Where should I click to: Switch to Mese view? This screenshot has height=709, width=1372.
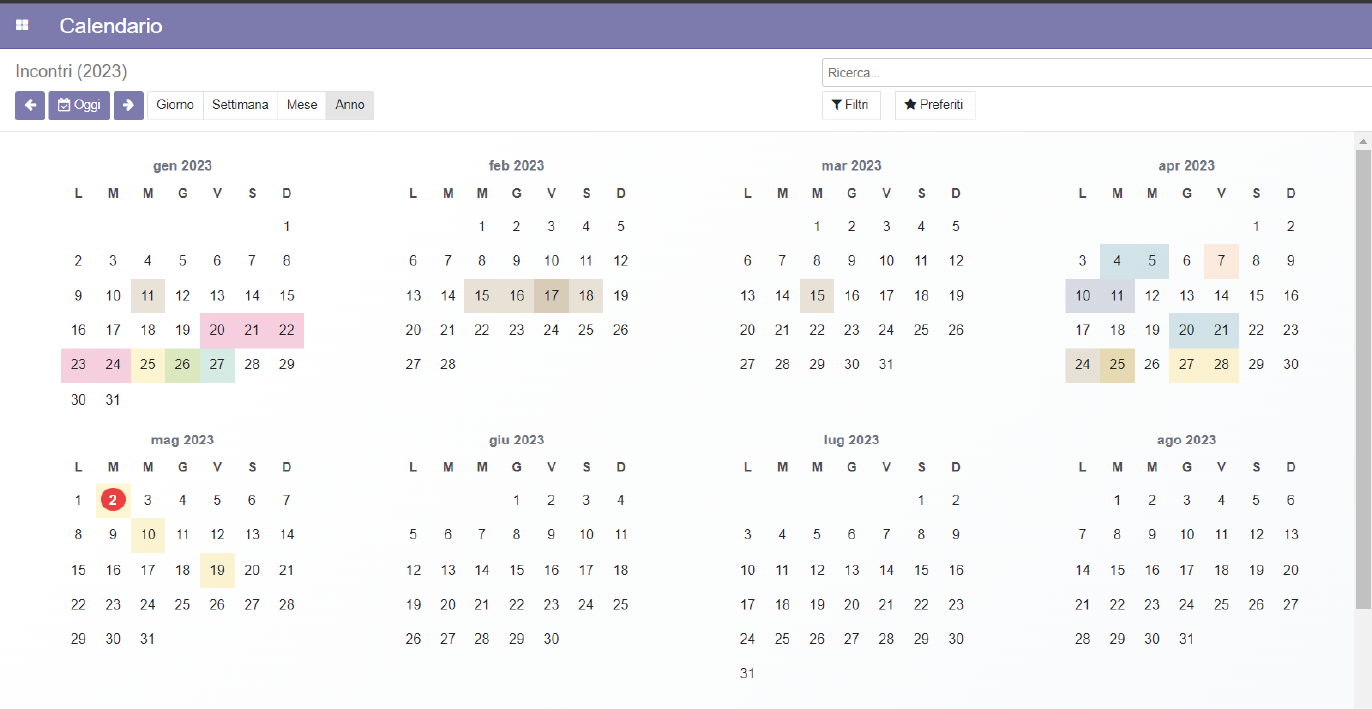tap(302, 105)
